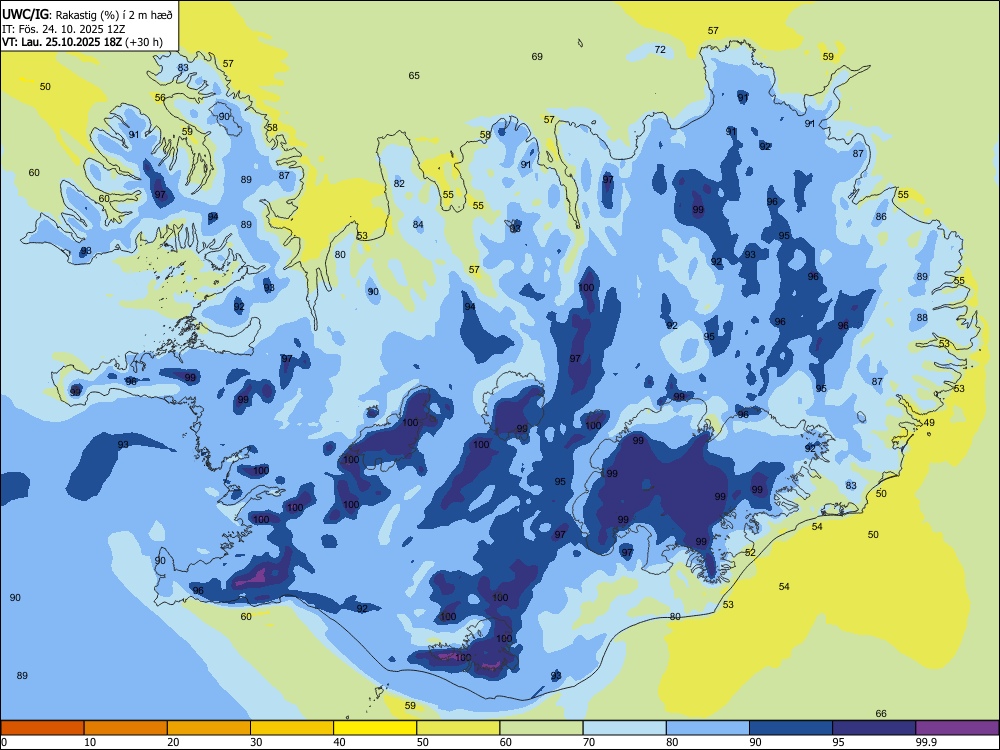
Task: Click the humidity value '72' on the map
Action: pyautogui.click(x=660, y=50)
